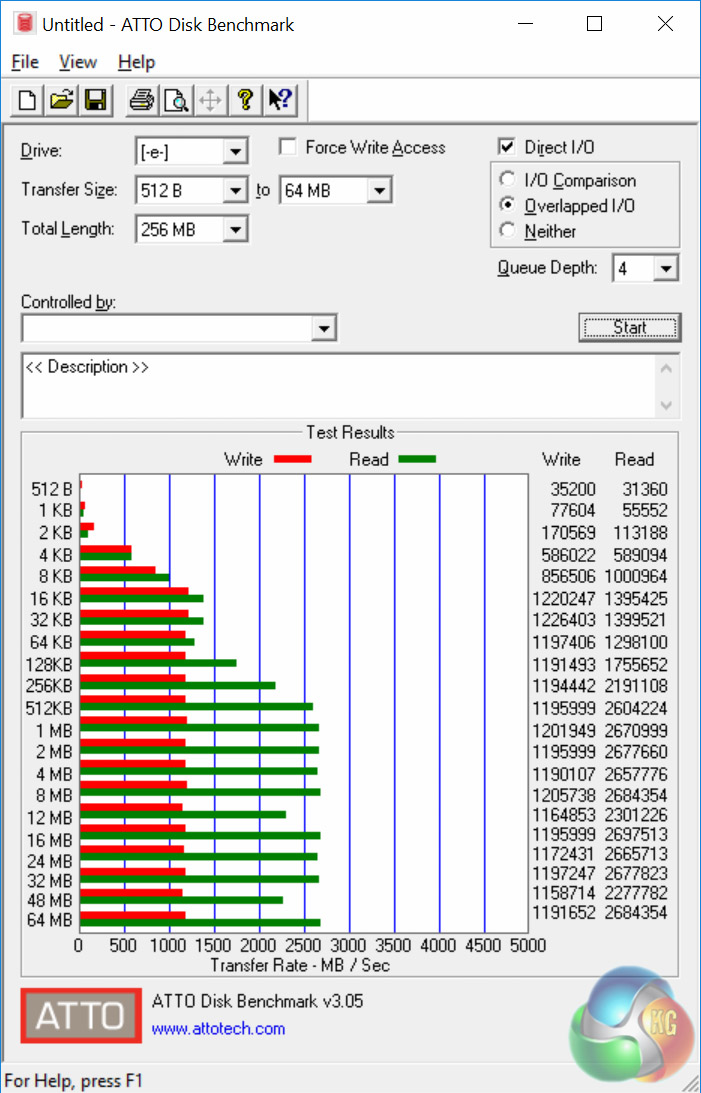
Task: Click the ATTO app icon in title bar
Action: click(x=24, y=24)
